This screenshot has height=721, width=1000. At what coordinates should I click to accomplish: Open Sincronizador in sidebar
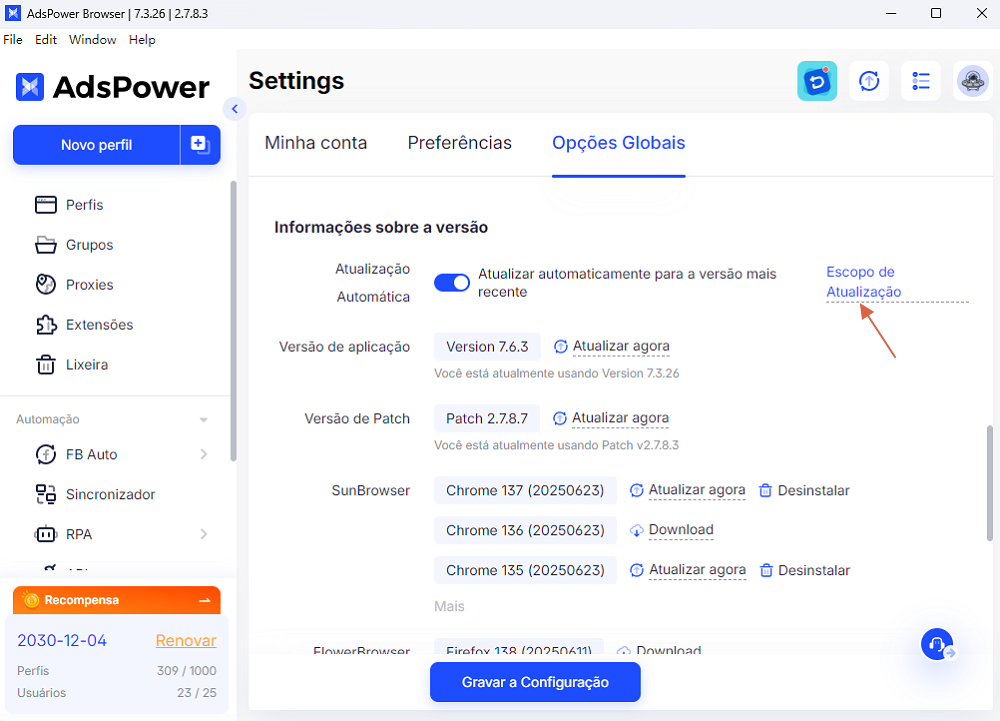click(110, 494)
